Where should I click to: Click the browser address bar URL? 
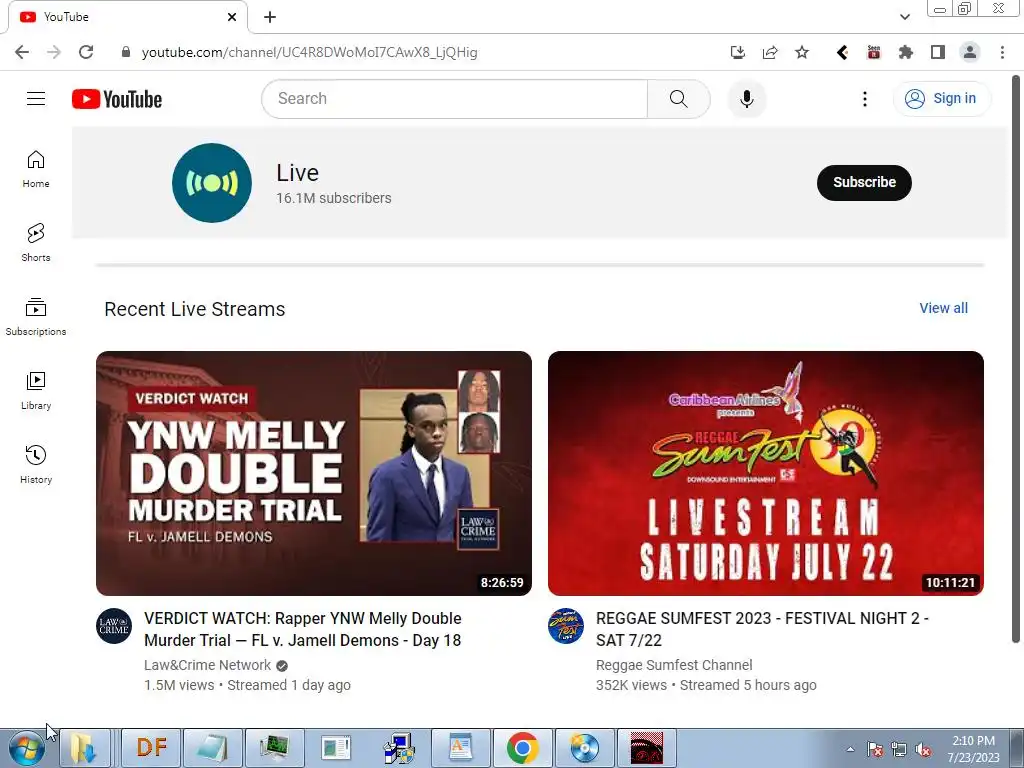tap(310, 52)
